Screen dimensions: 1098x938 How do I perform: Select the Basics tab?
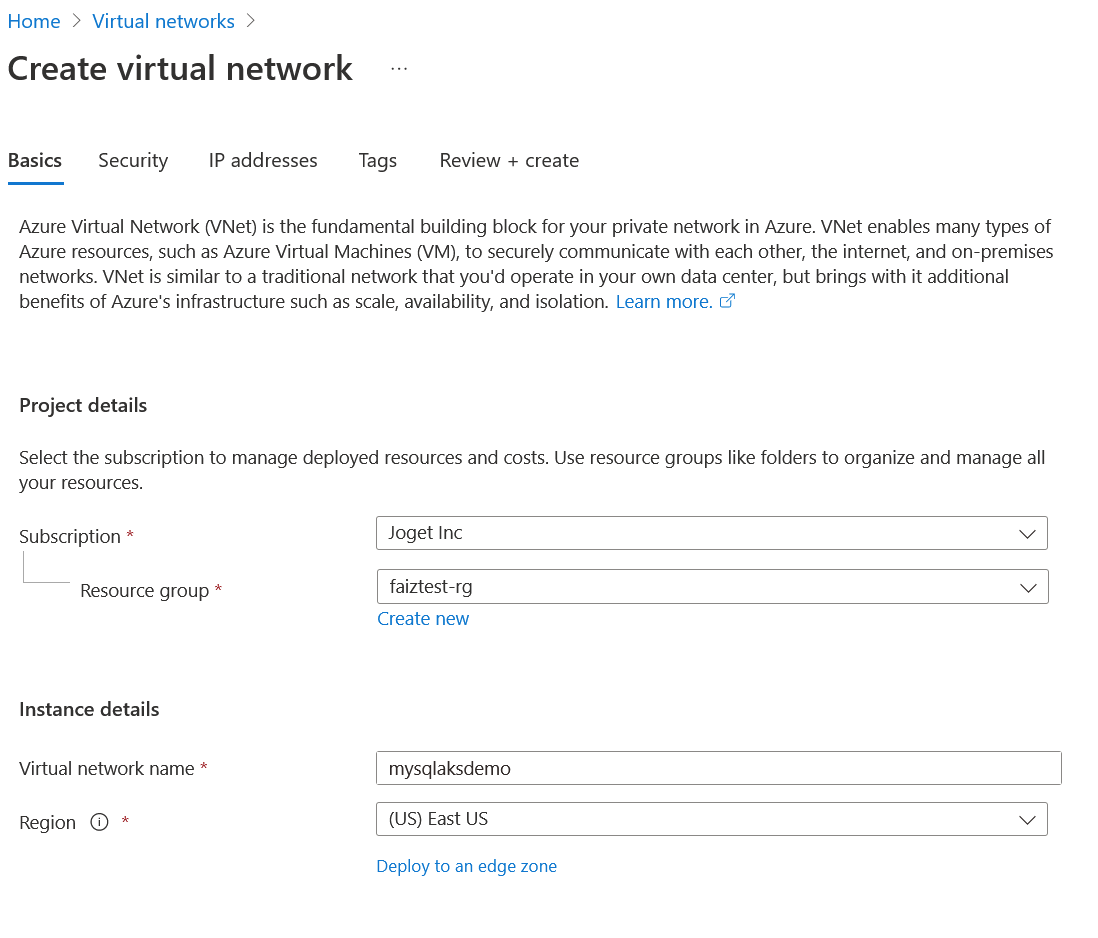(35, 161)
